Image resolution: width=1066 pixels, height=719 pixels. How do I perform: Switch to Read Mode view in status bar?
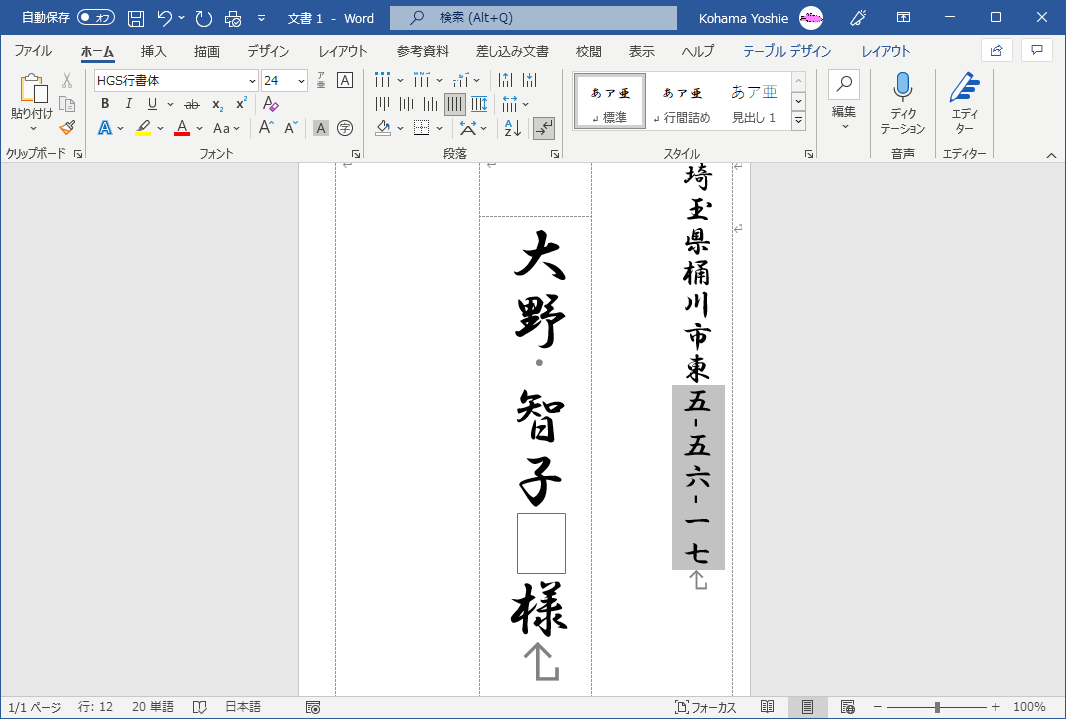pyautogui.click(x=768, y=707)
